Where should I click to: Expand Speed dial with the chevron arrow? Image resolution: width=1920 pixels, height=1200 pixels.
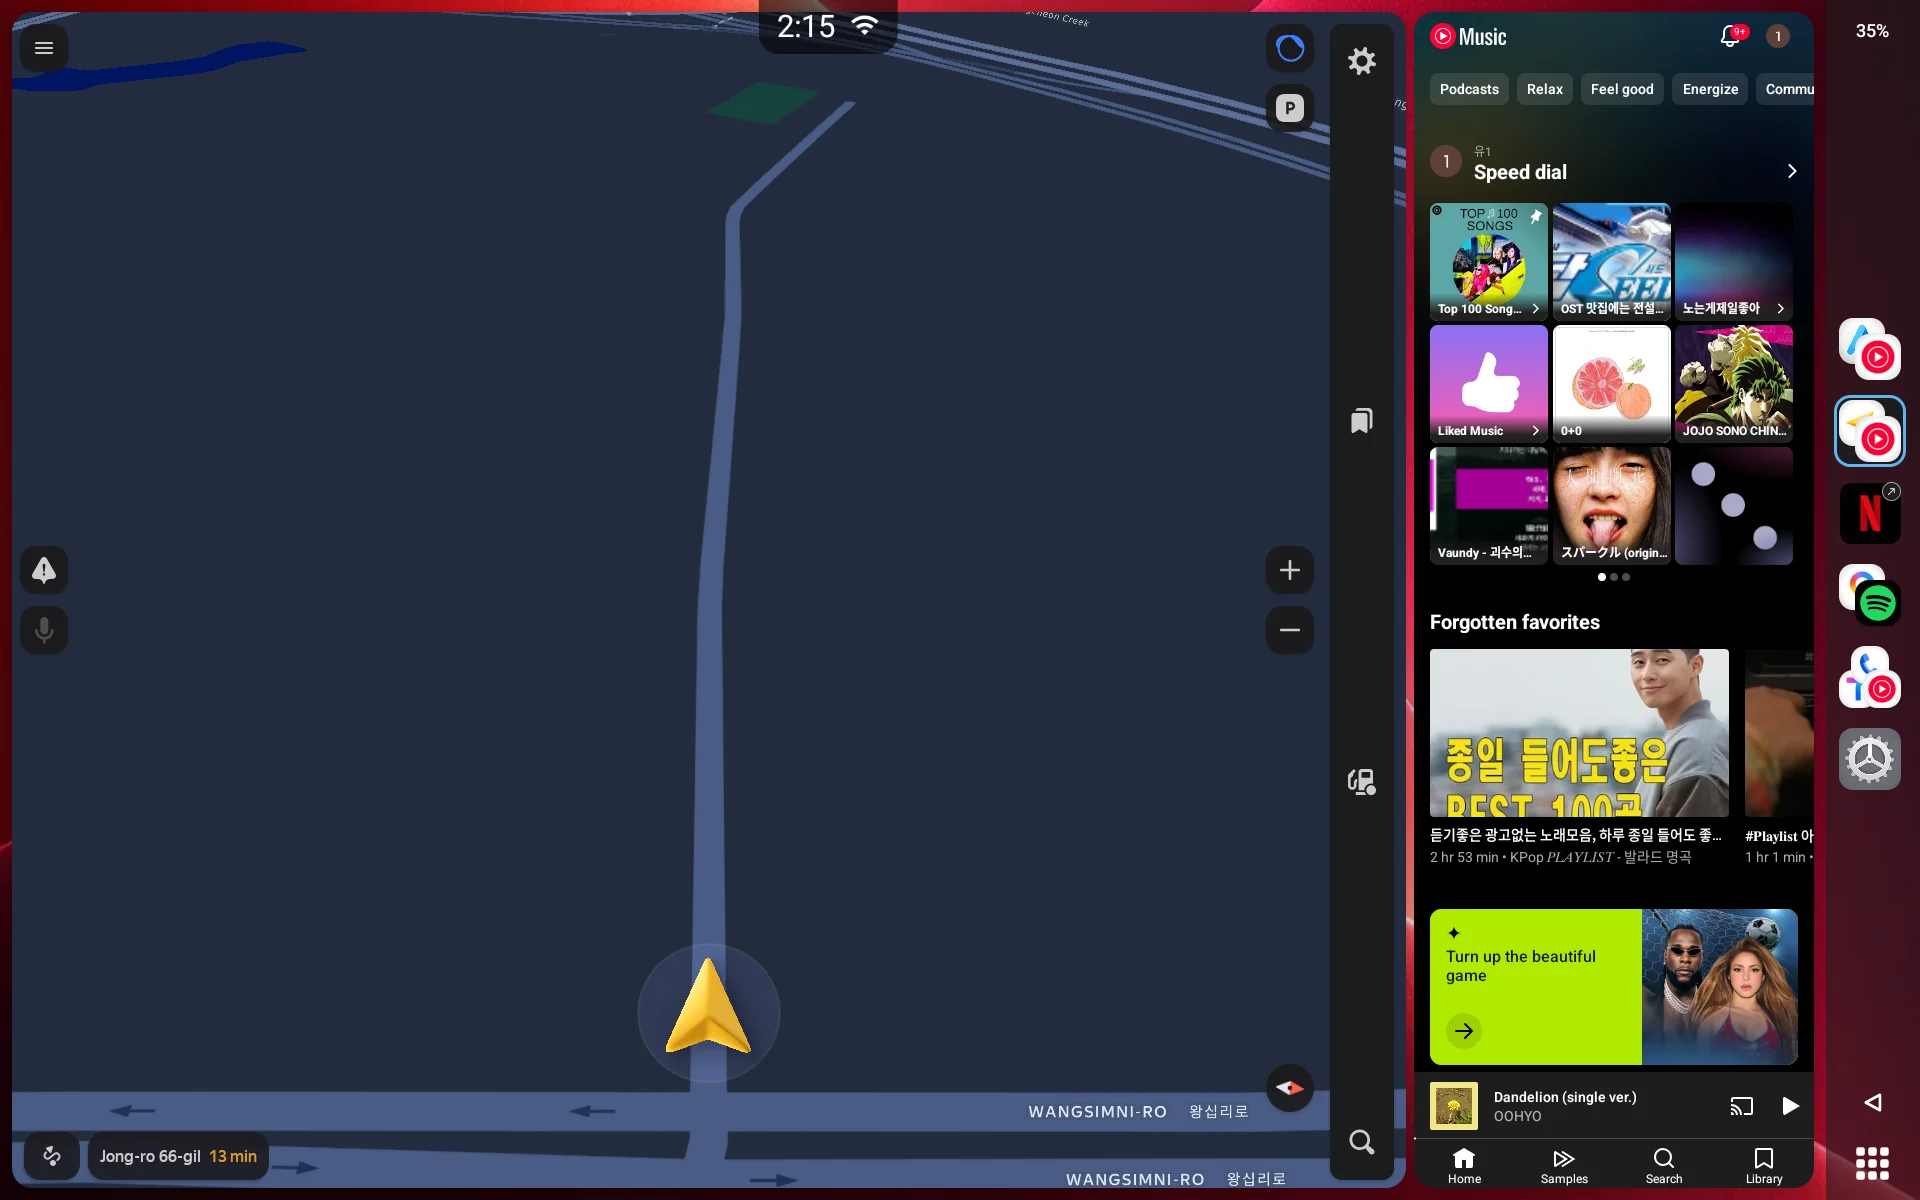coord(1791,171)
